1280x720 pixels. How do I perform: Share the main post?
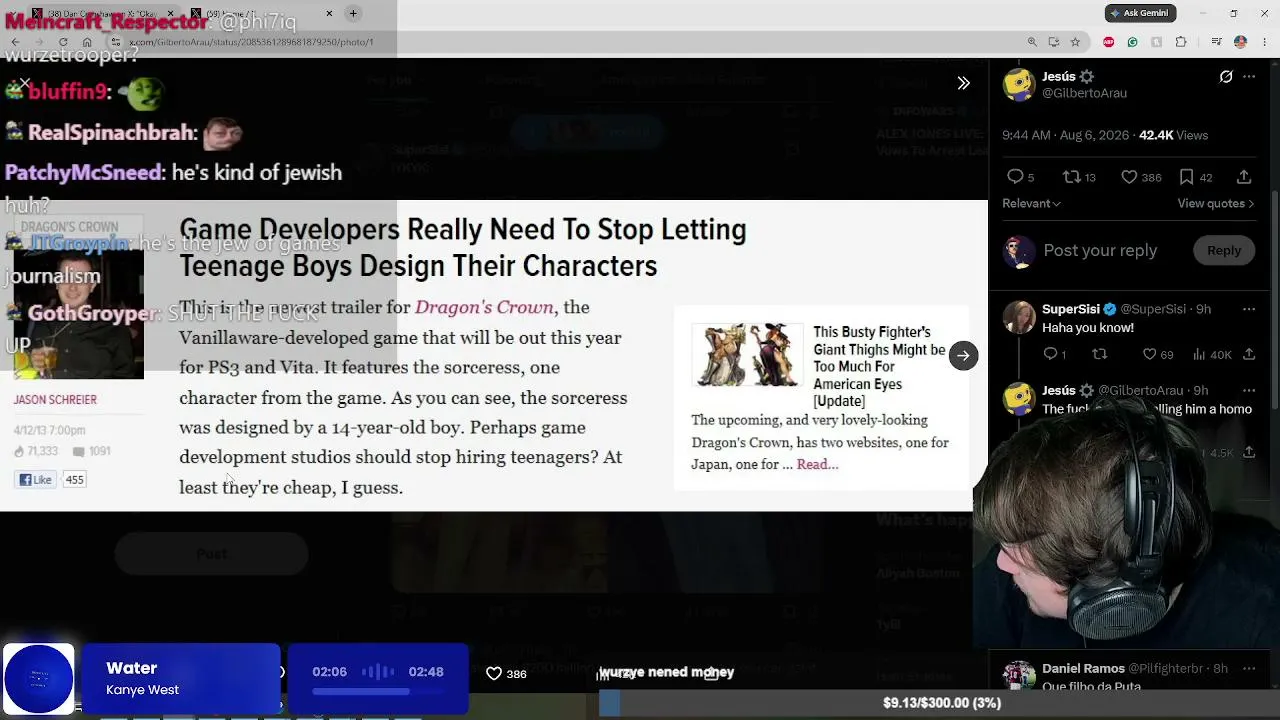[1244, 177]
